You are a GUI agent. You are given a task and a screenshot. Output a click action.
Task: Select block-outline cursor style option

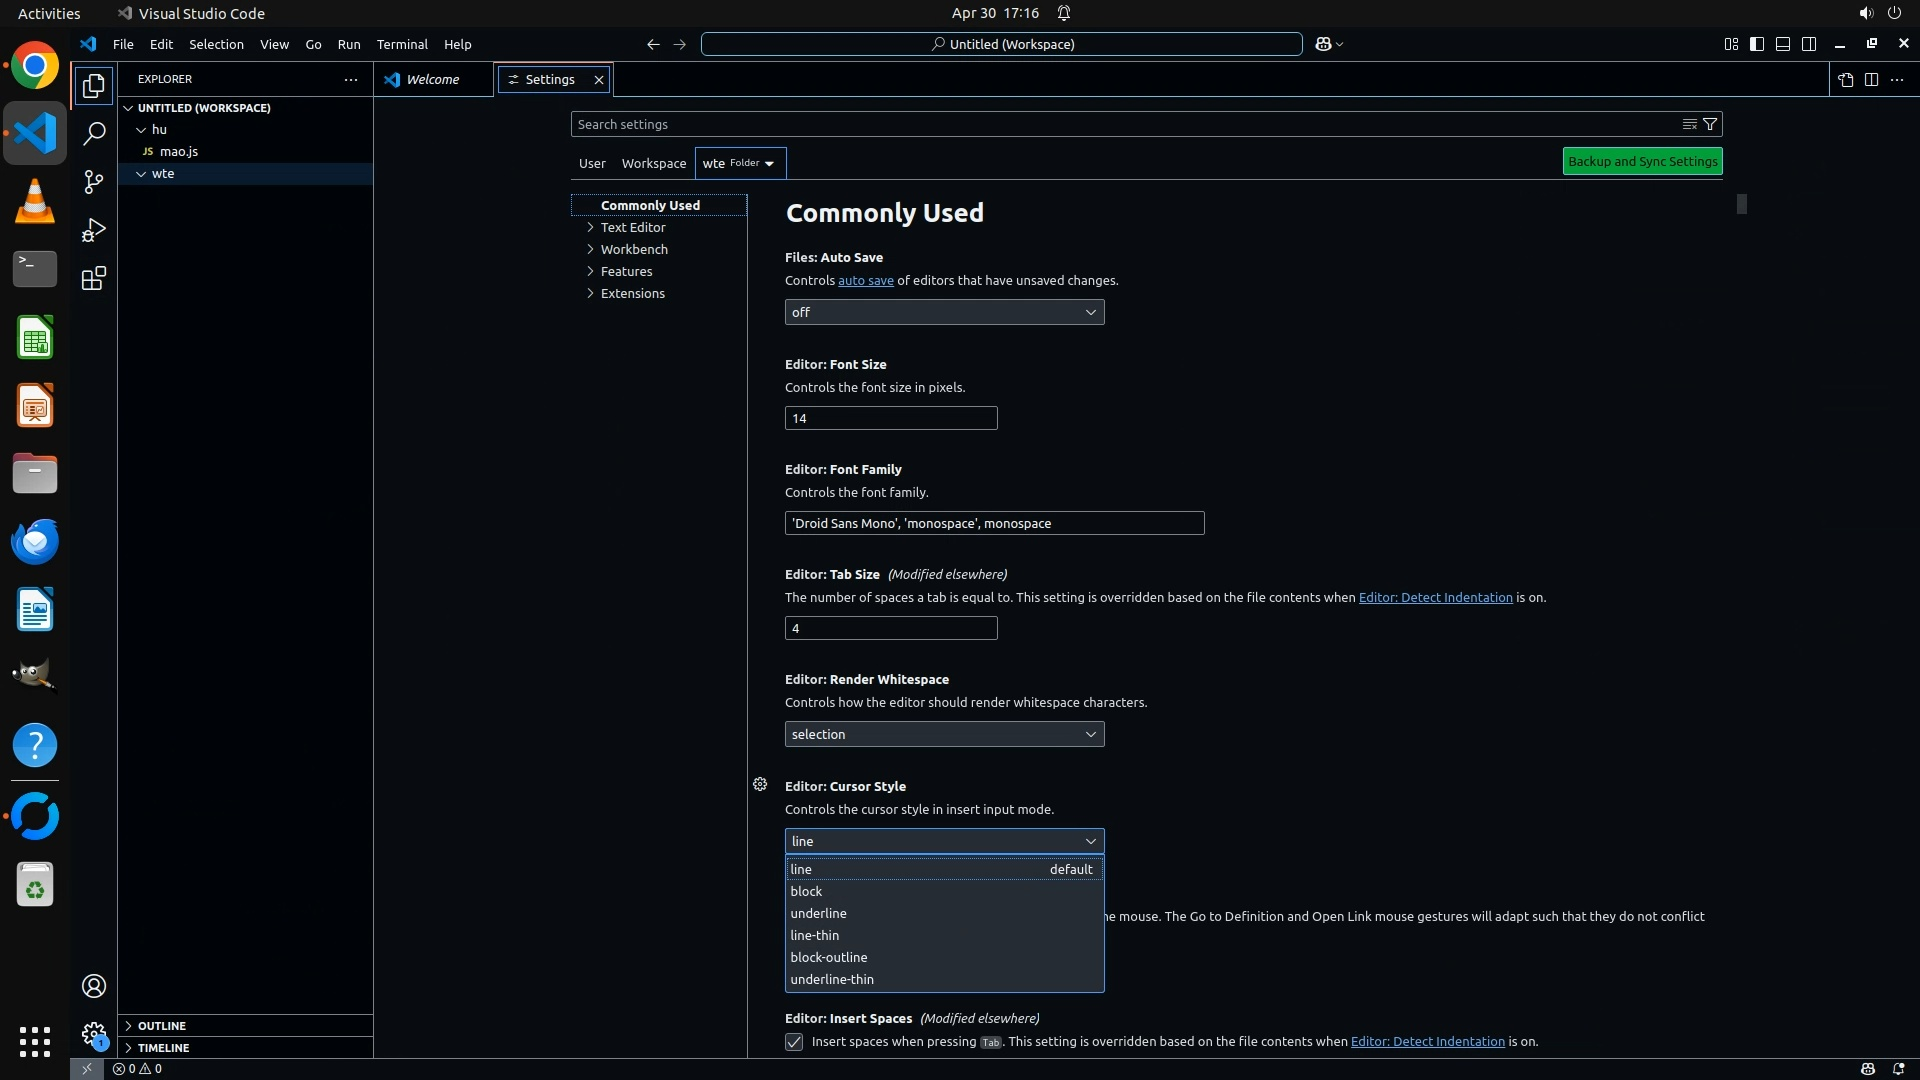(x=829, y=957)
